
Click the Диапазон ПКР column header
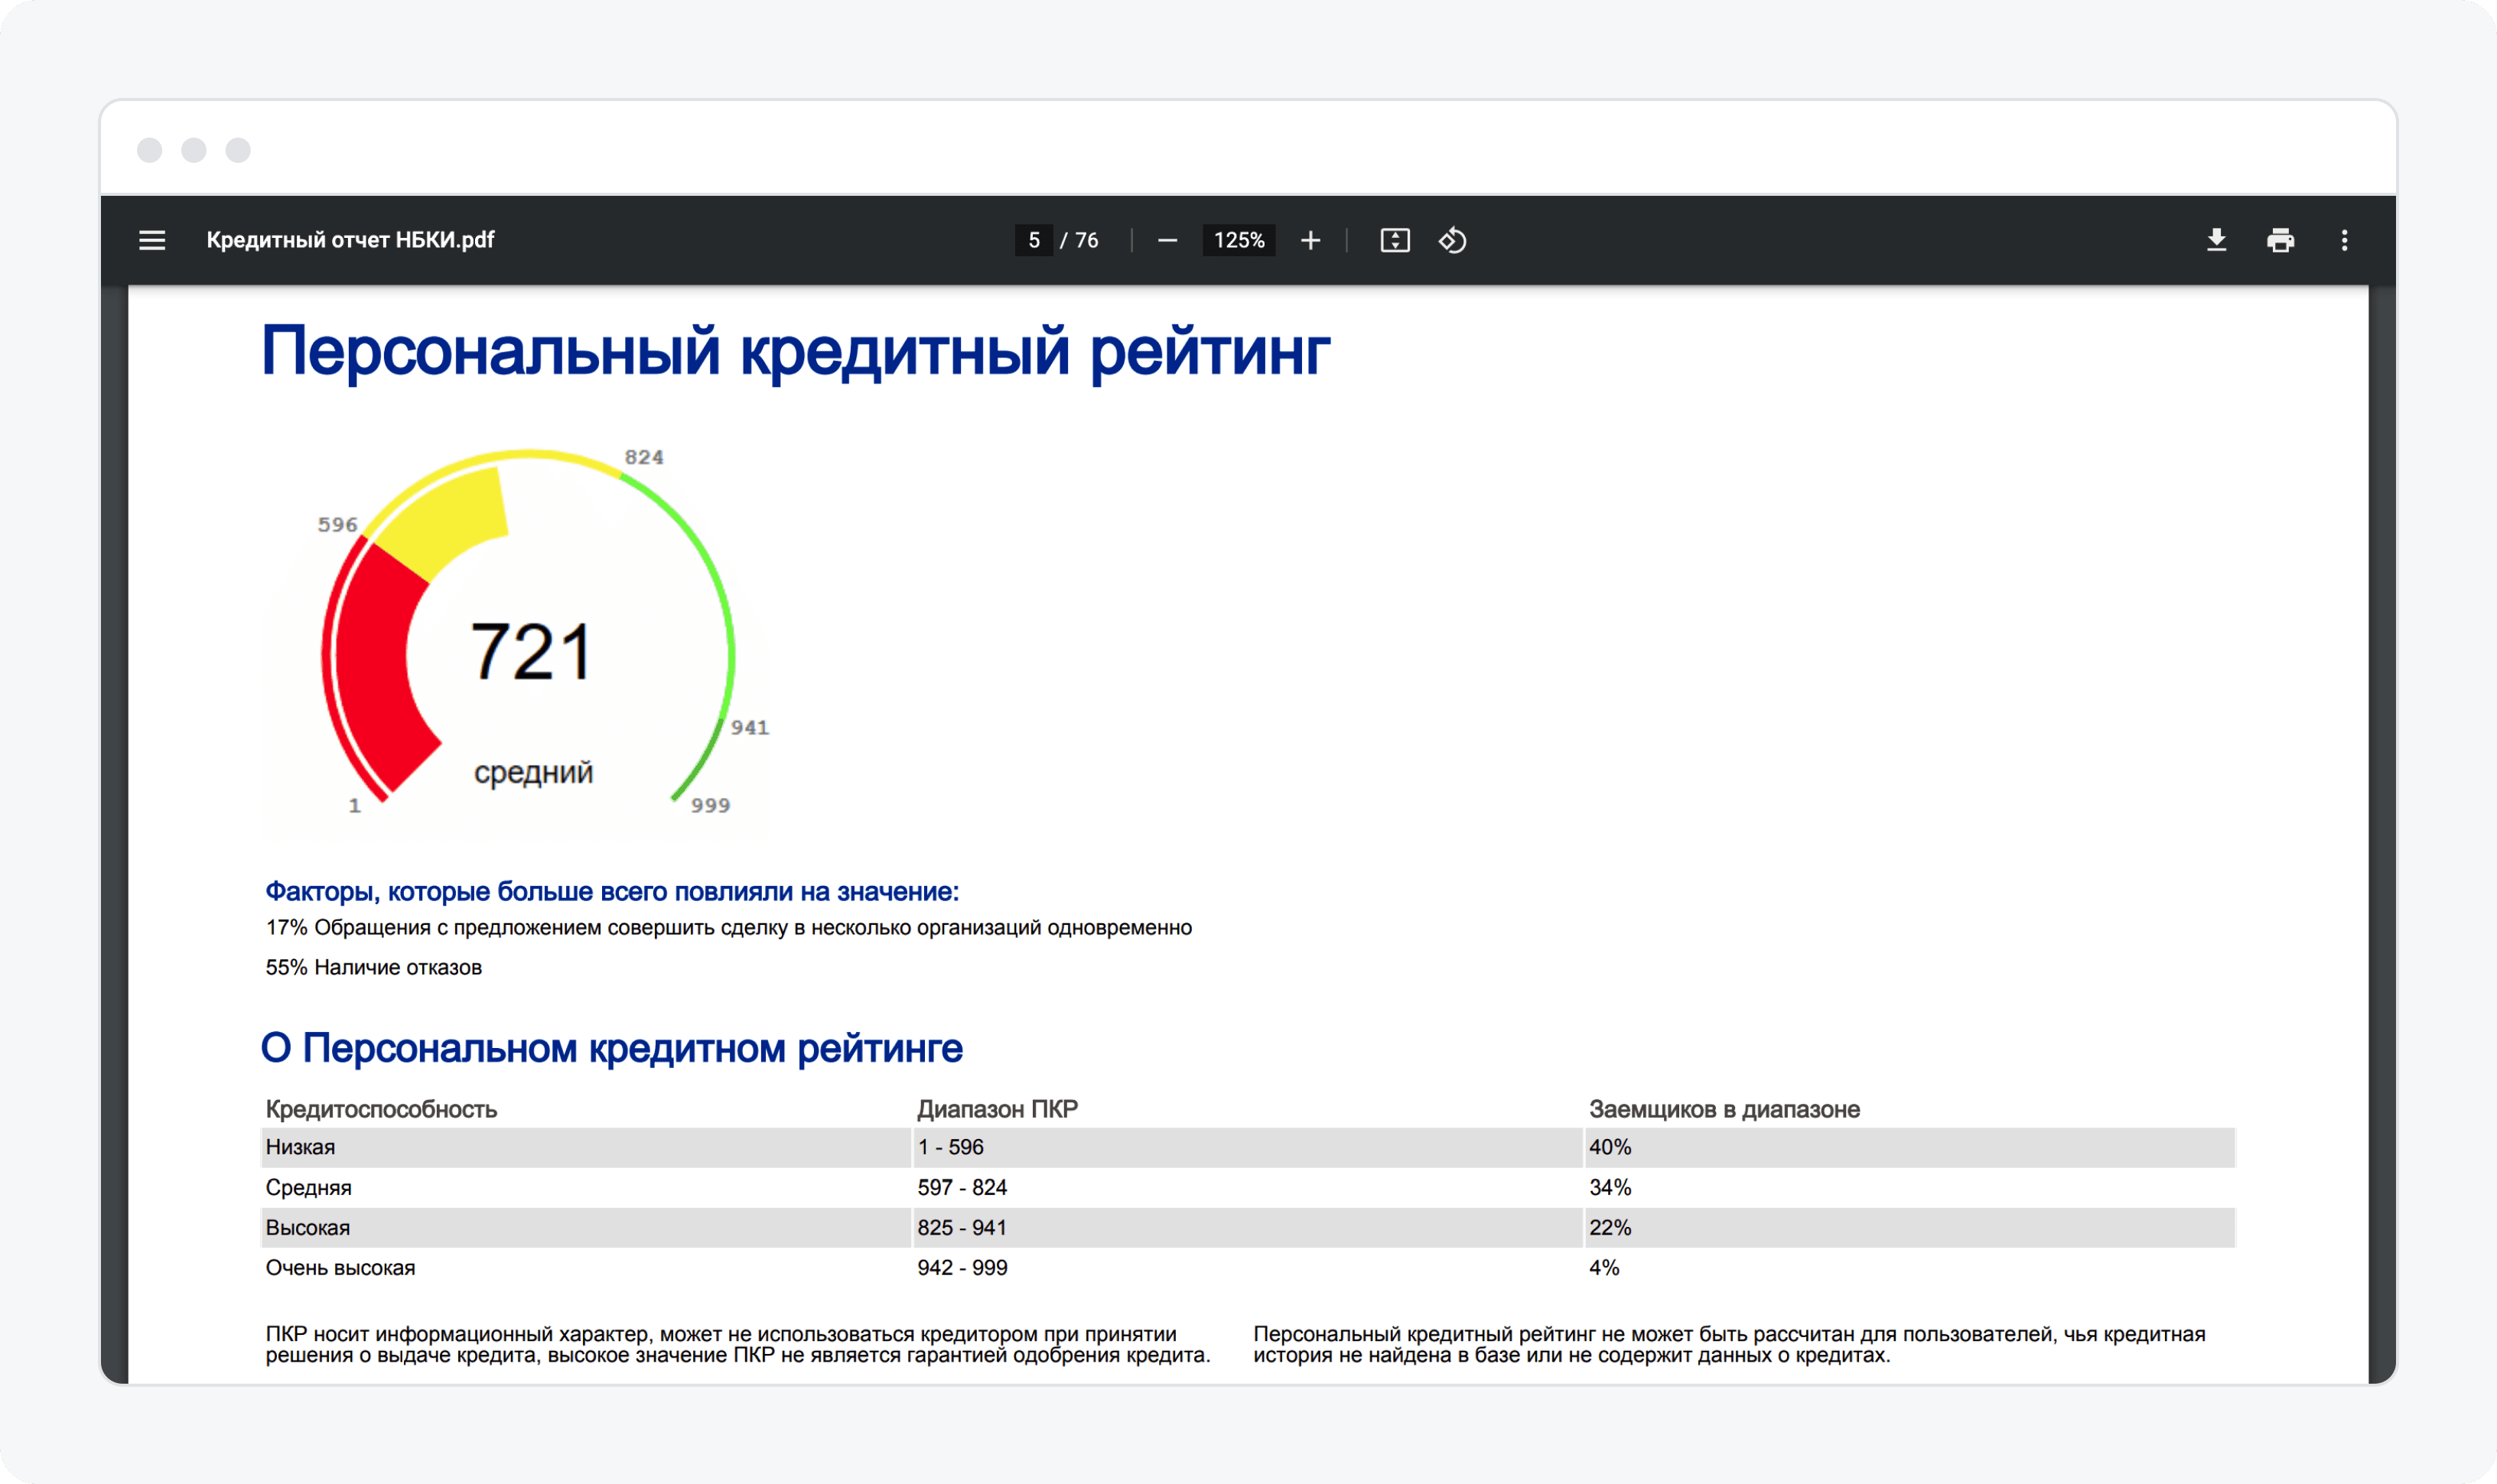(997, 1109)
